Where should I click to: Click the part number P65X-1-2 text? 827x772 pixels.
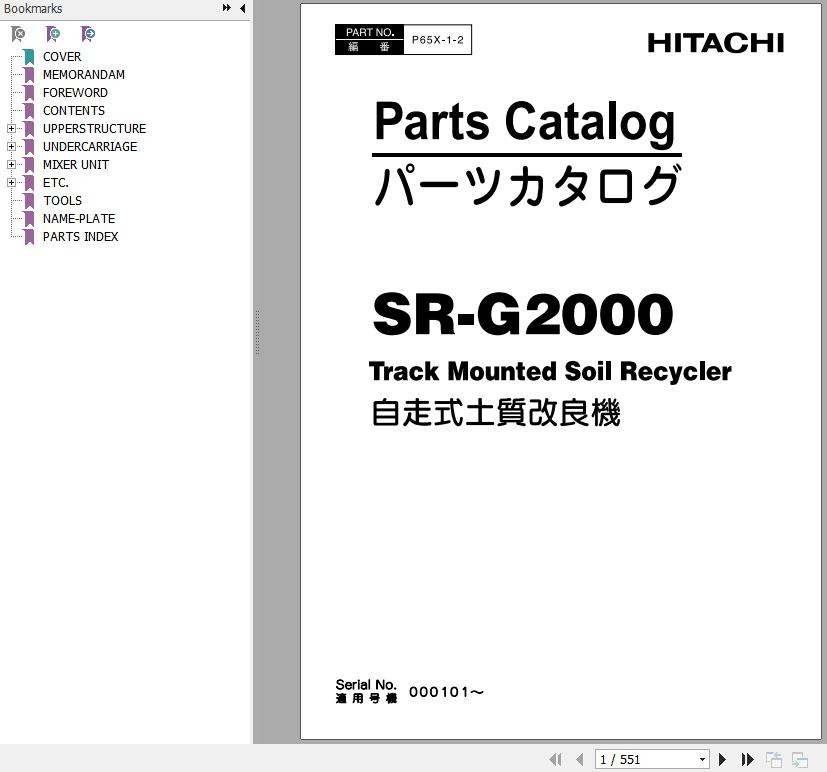(438, 40)
